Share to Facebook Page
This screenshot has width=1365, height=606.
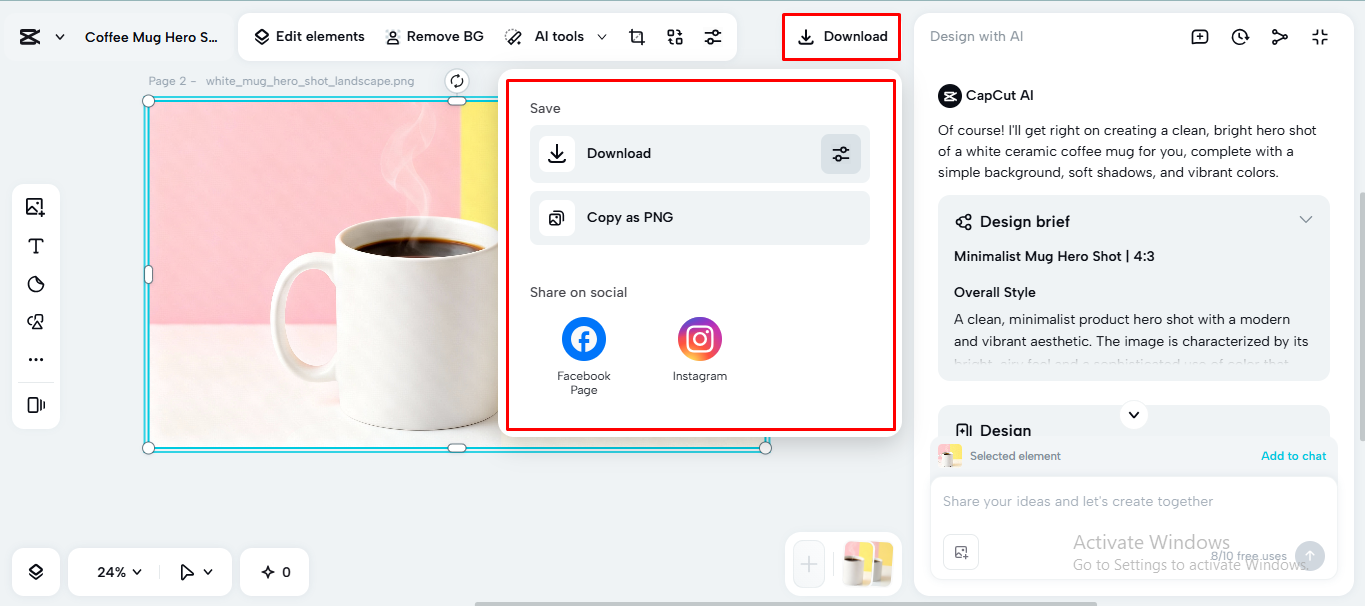pos(584,355)
